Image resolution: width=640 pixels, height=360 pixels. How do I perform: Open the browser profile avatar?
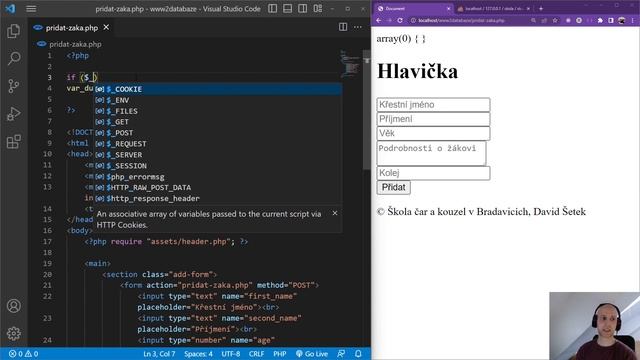[622, 20]
